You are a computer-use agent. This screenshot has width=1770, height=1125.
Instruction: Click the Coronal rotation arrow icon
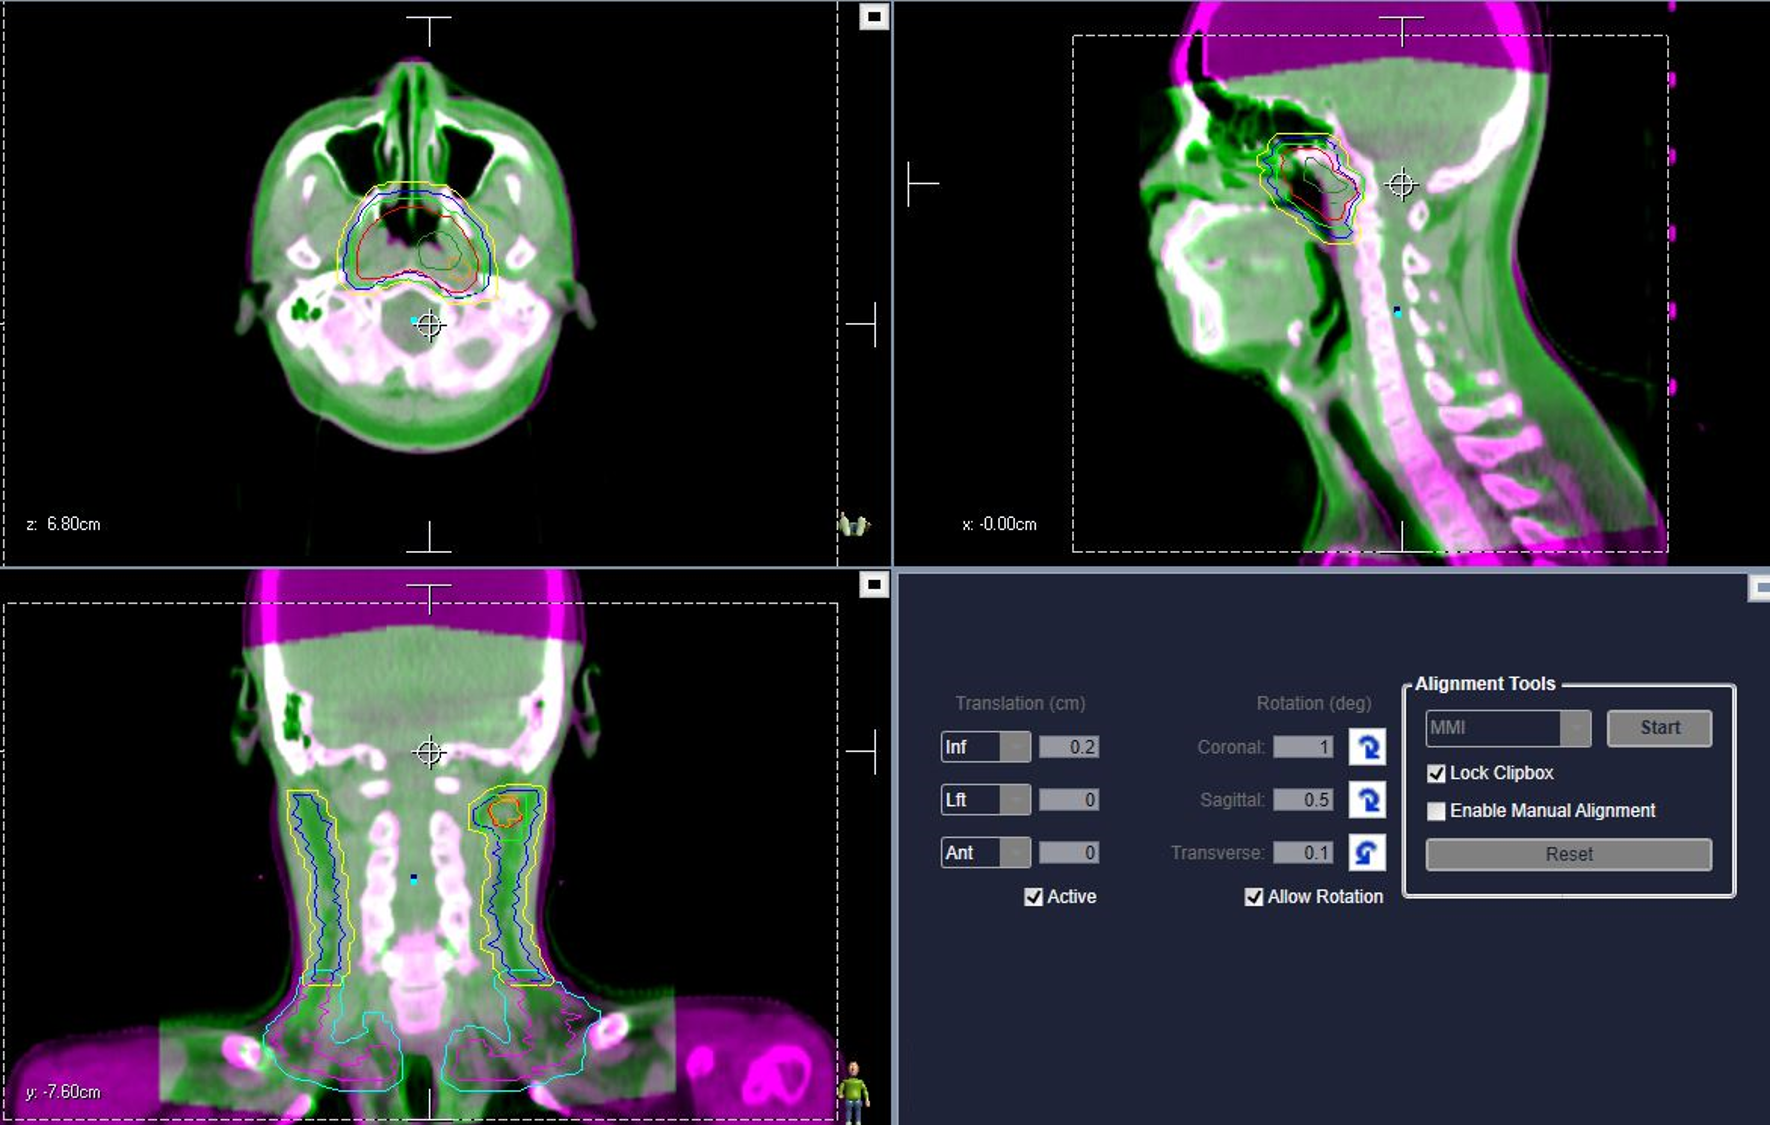click(x=1366, y=747)
